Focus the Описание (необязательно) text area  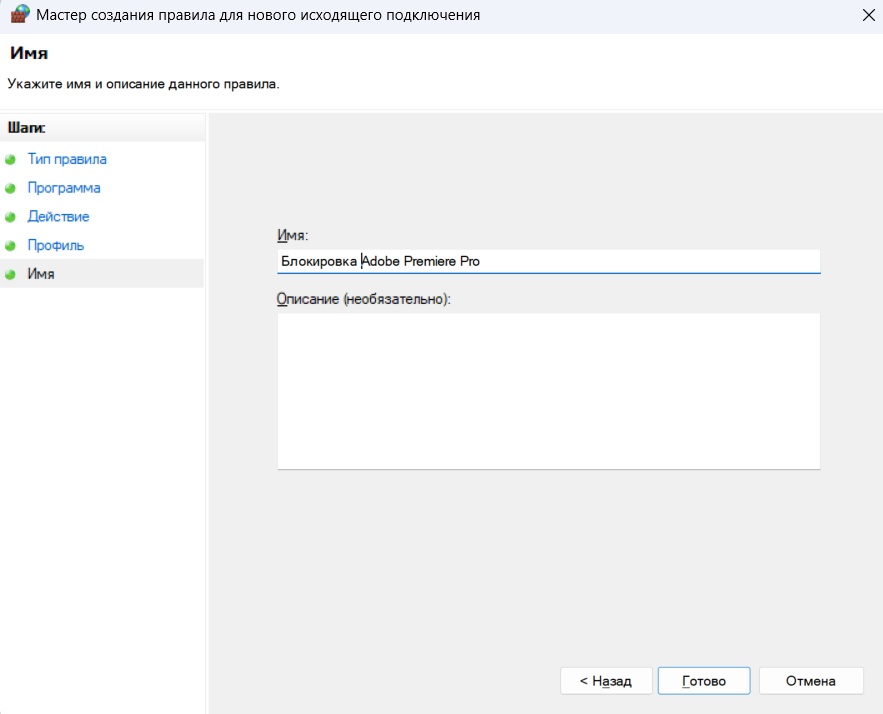548,390
